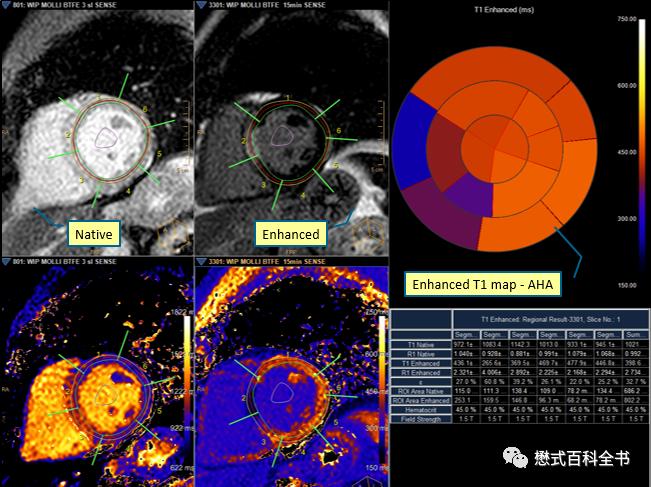Open the dropdown triangle of the enhanced grayscale 15min viewport
Image resolution: width=651 pixels, height=487 pixels.
[x=201, y=5]
